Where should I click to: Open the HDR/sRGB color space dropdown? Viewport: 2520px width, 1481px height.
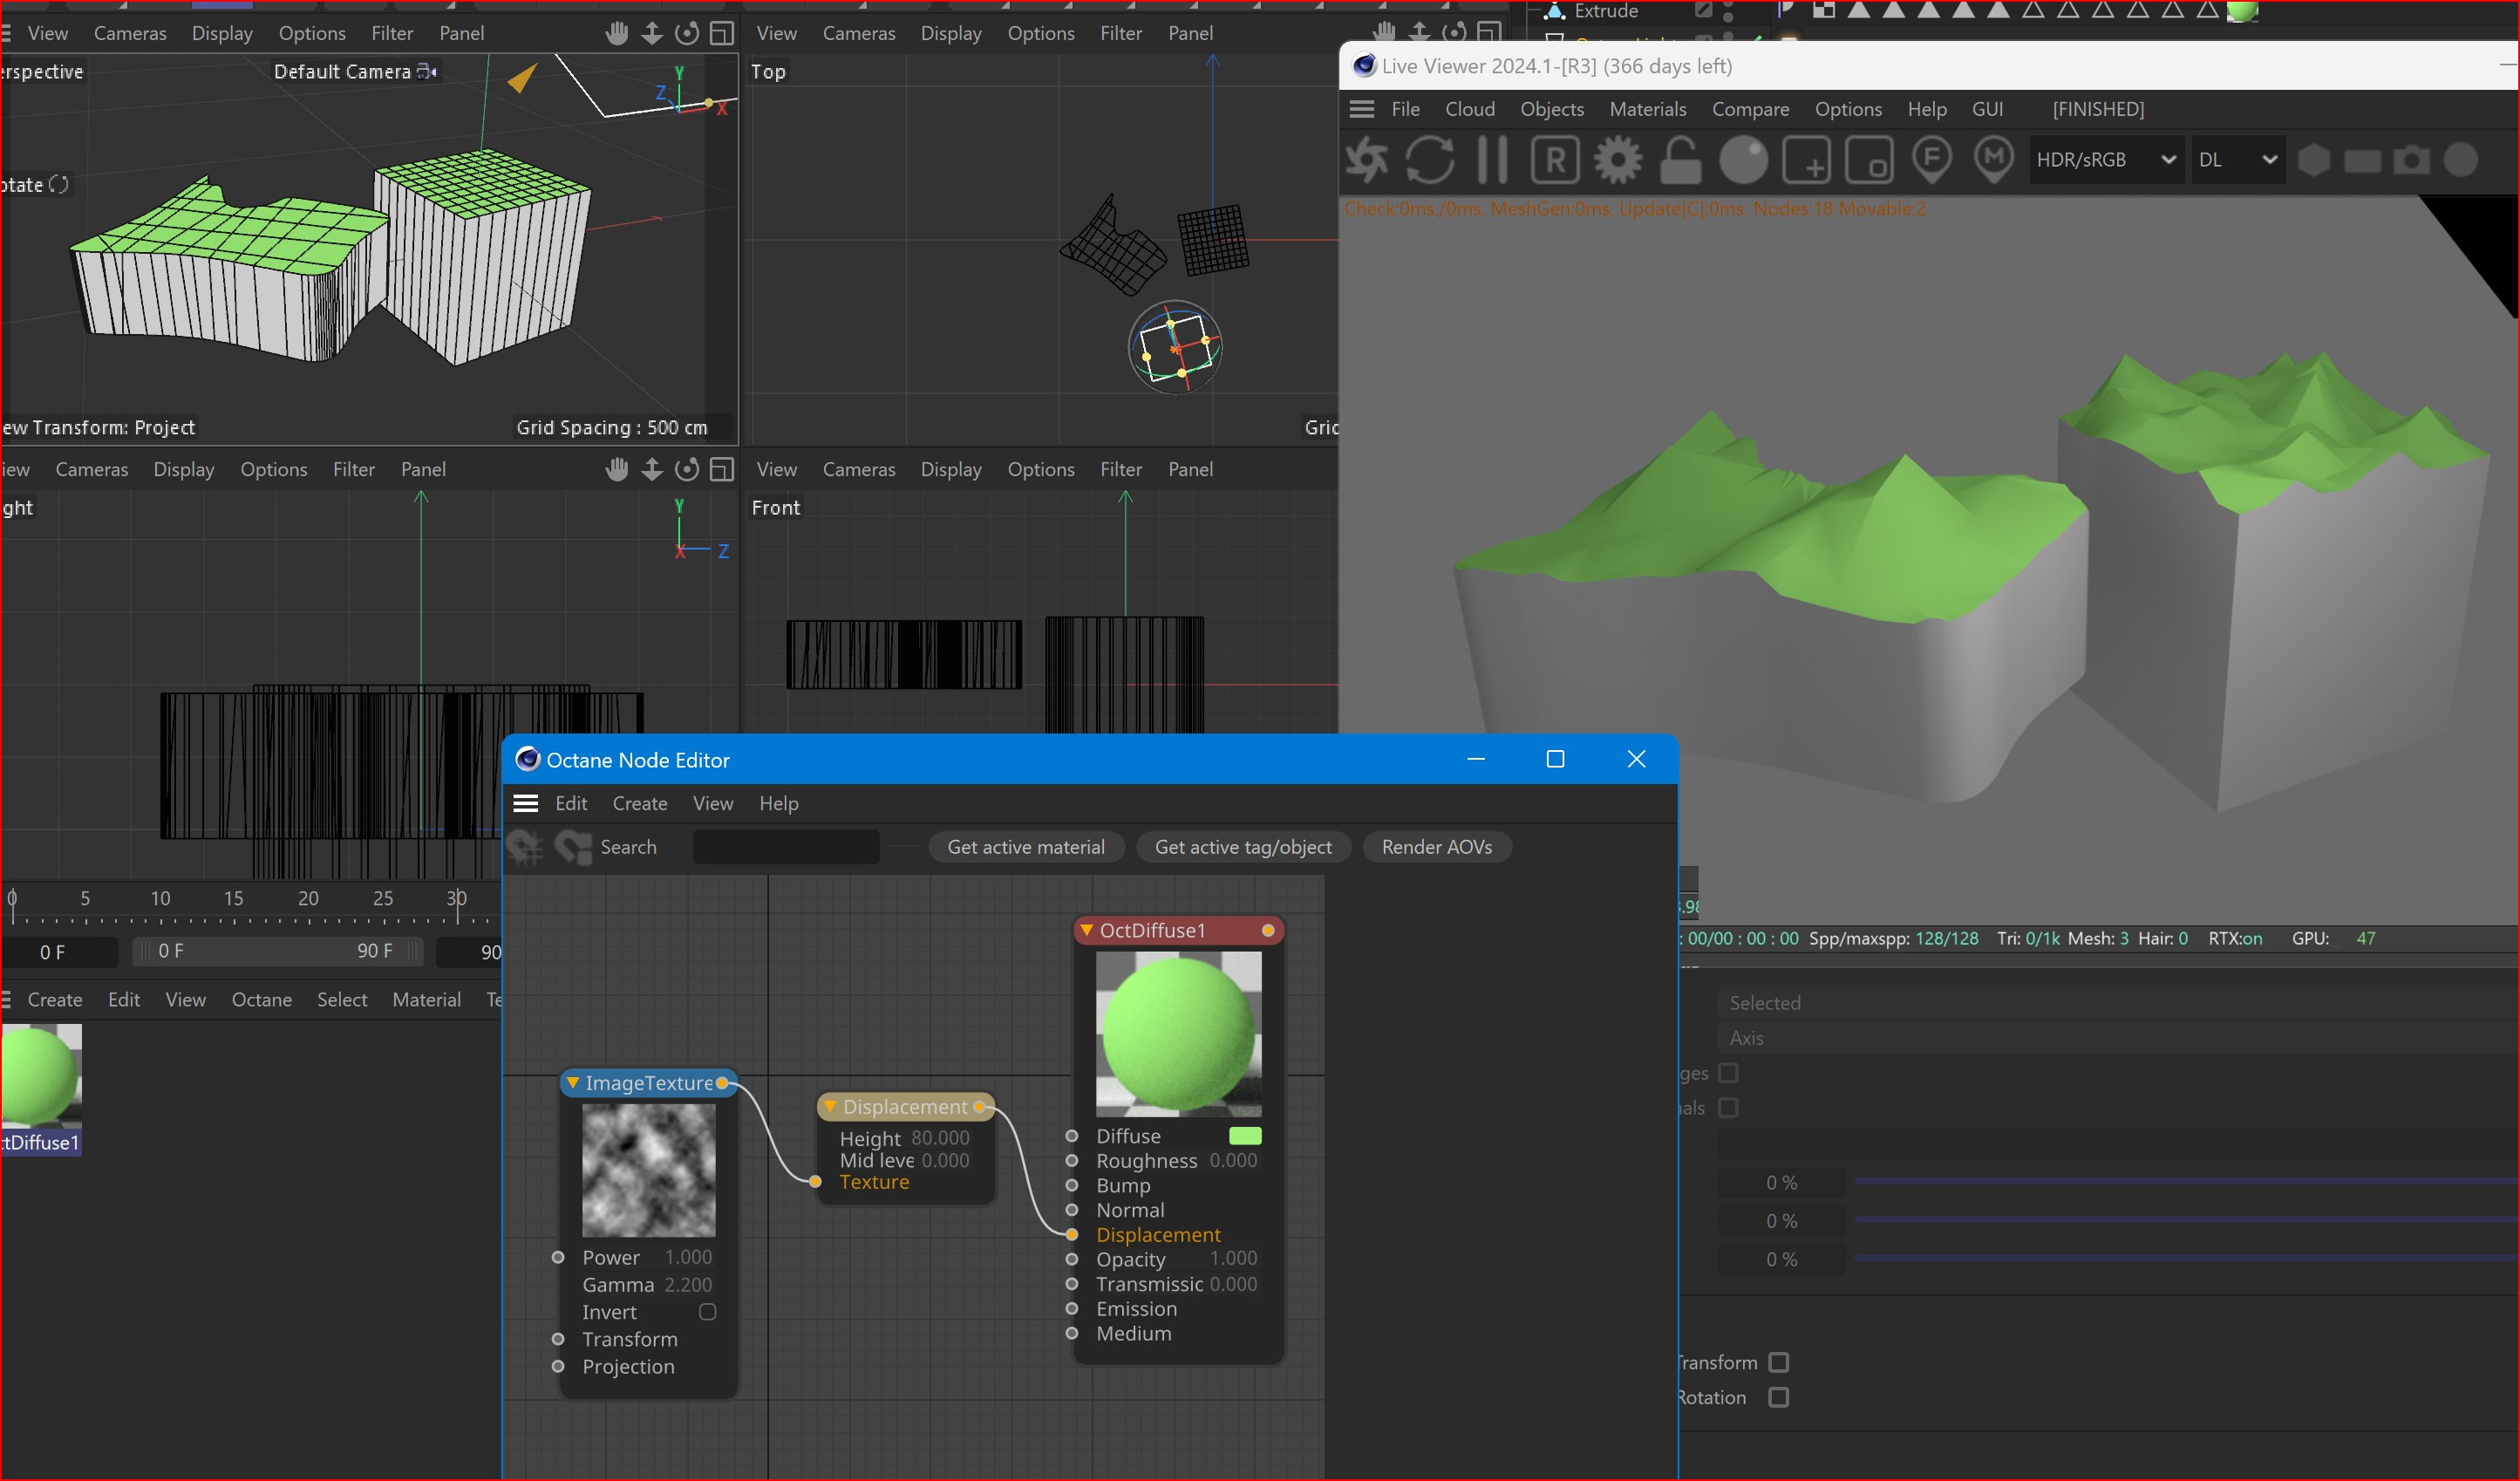point(2104,160)
